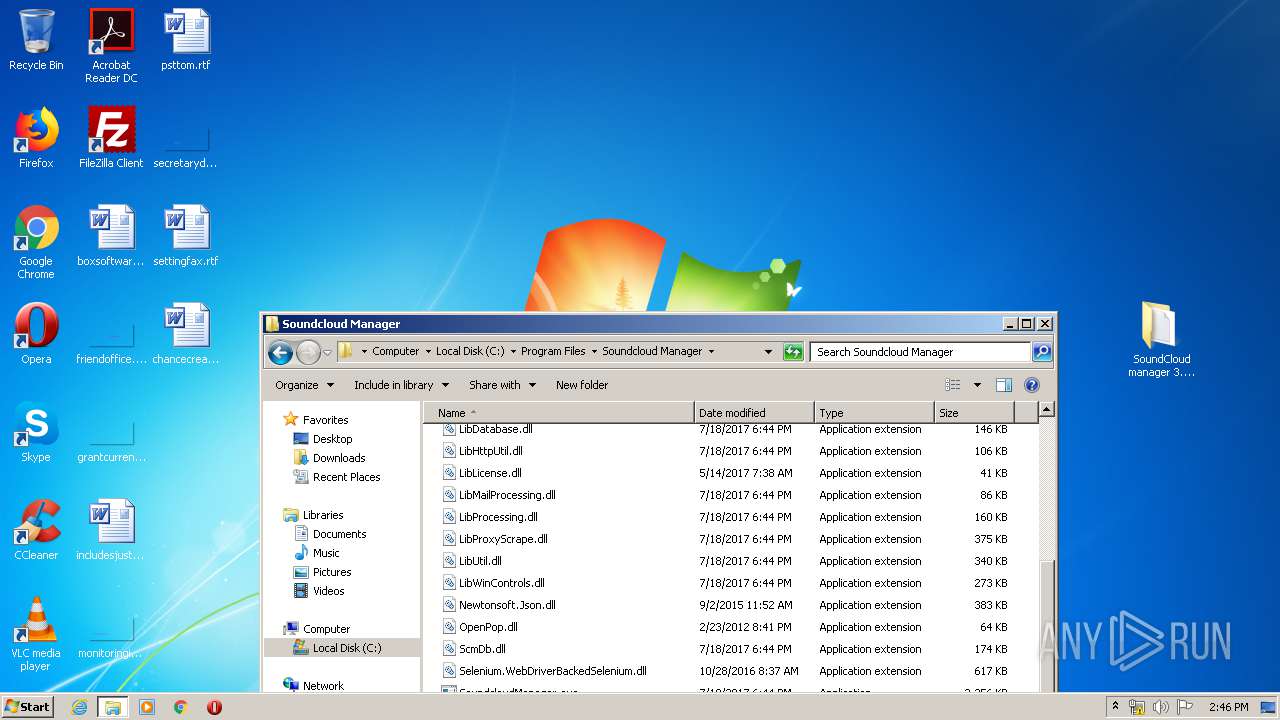This screenshot has width=1280, height=720.
Task: Select Documents library in navigation pane
Action: point(339,534)
